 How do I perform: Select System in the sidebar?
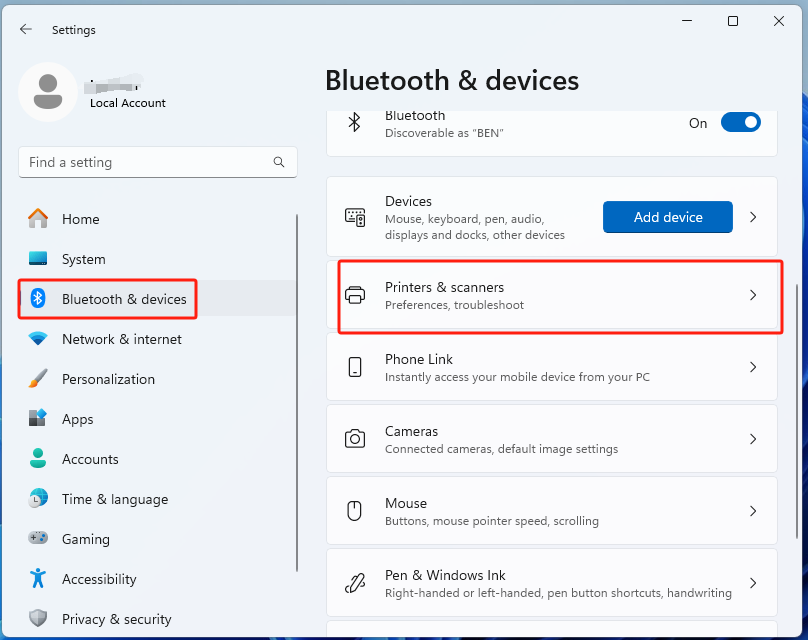tap(157, 259)
